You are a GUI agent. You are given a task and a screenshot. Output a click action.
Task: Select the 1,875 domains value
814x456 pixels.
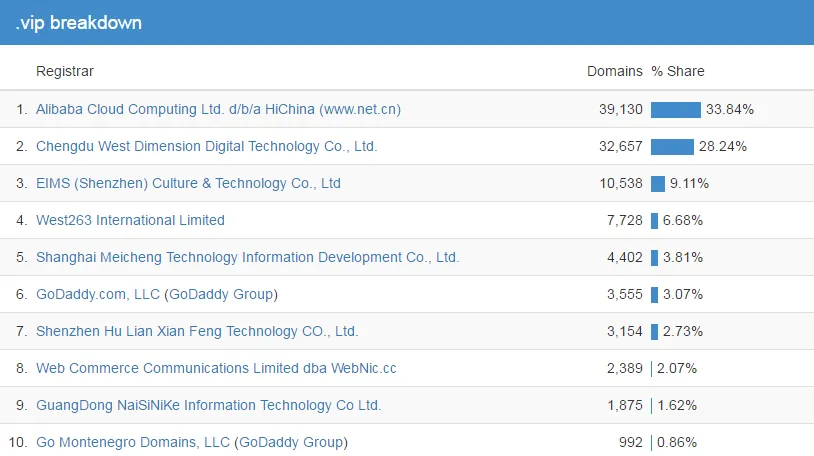click(625, 405)
